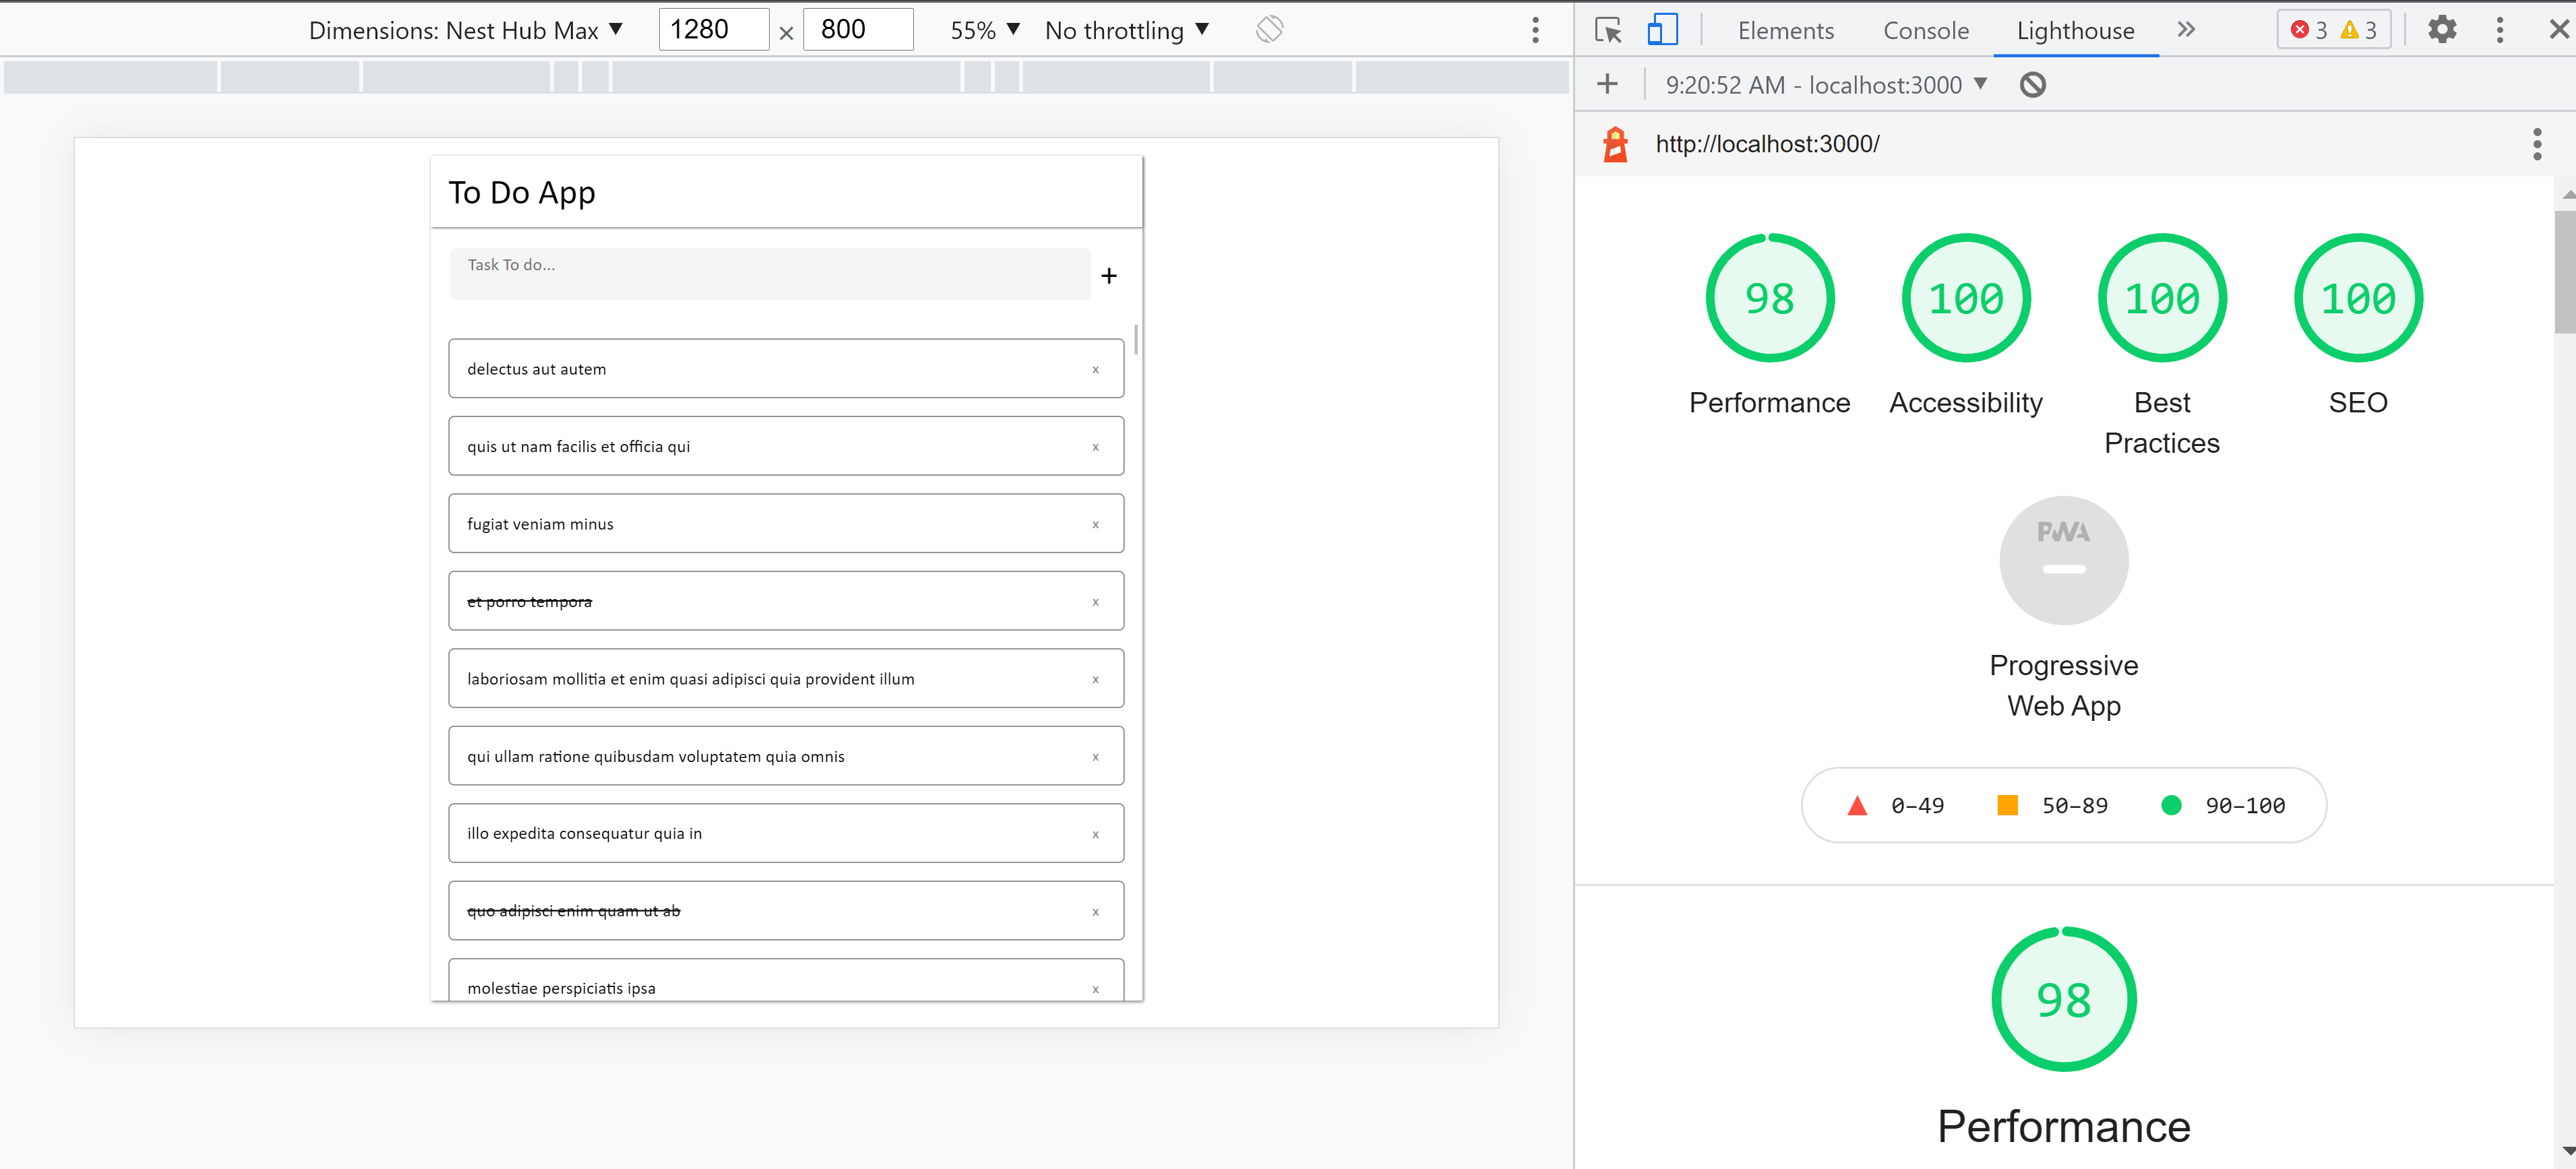Image resolution: width=2576 pixels, height=1169 pixels.
Task: Click the + icon to add a task
Action: (x=1108, y=275)
